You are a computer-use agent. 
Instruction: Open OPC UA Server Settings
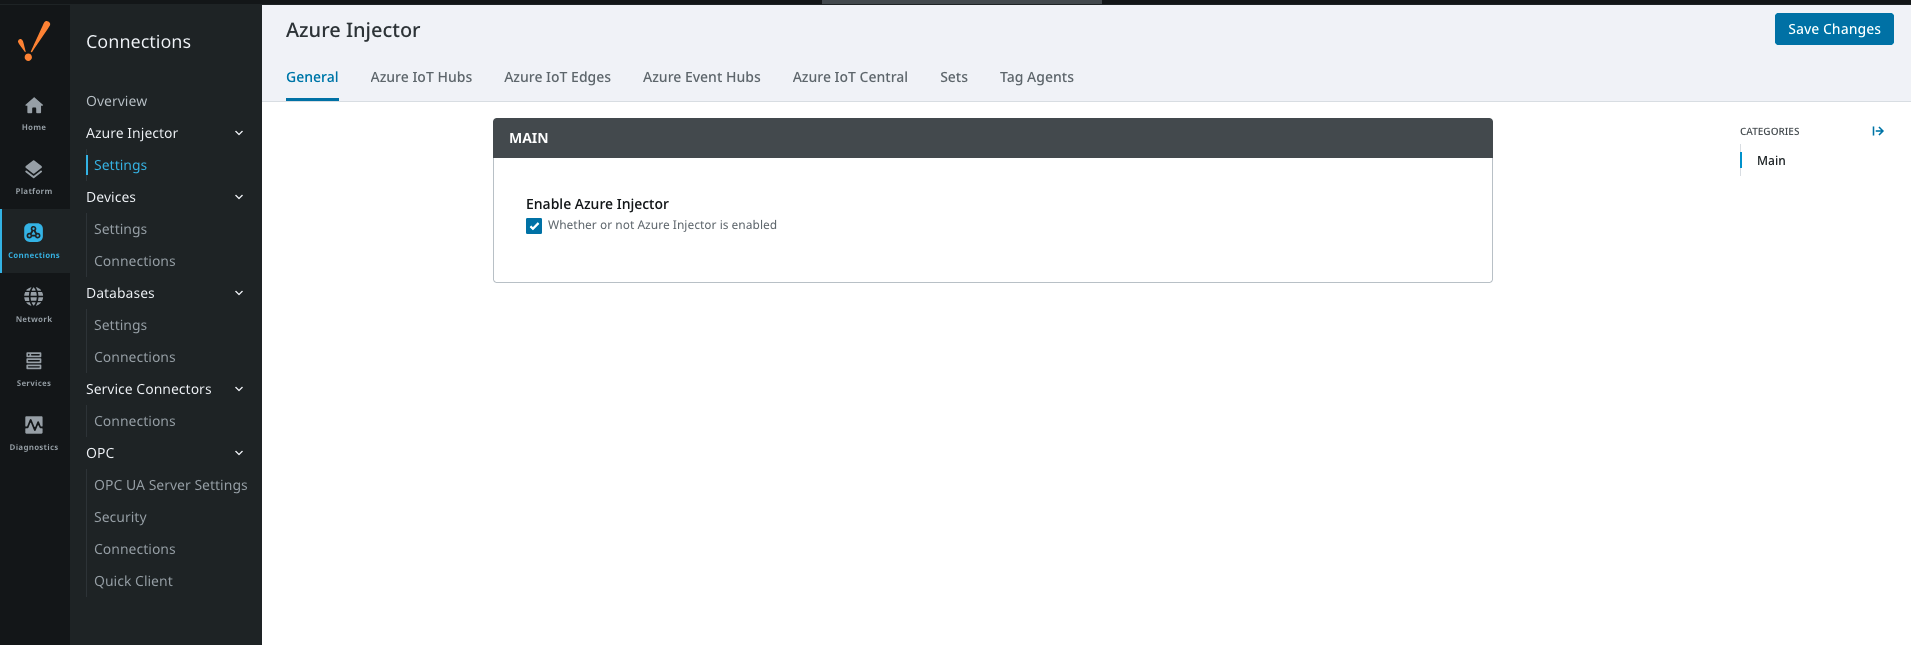click(x=170, y=485)
